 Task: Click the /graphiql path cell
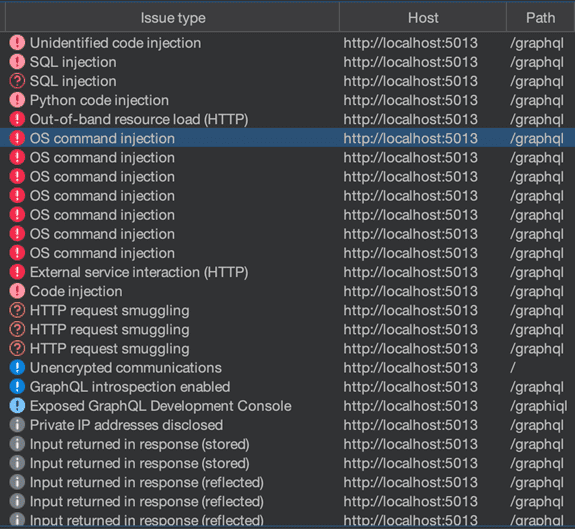pos(538,406)
